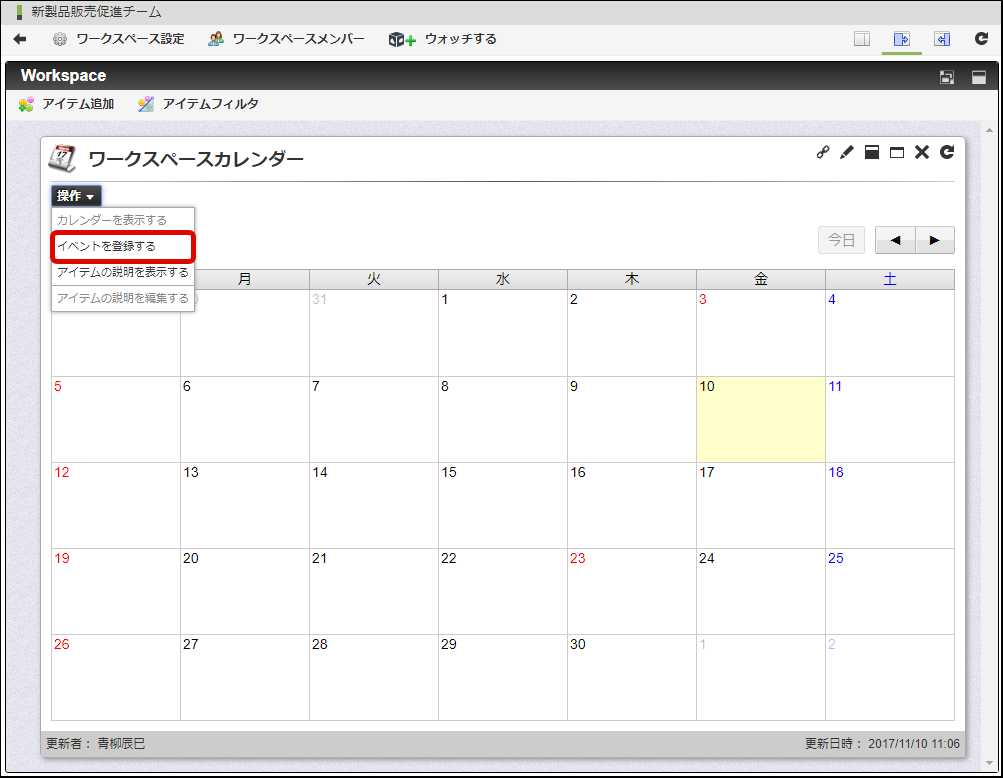Select アイテムの説明を表示する menu entry
The width and height of the screenshot is (1003, 778).
123,272
